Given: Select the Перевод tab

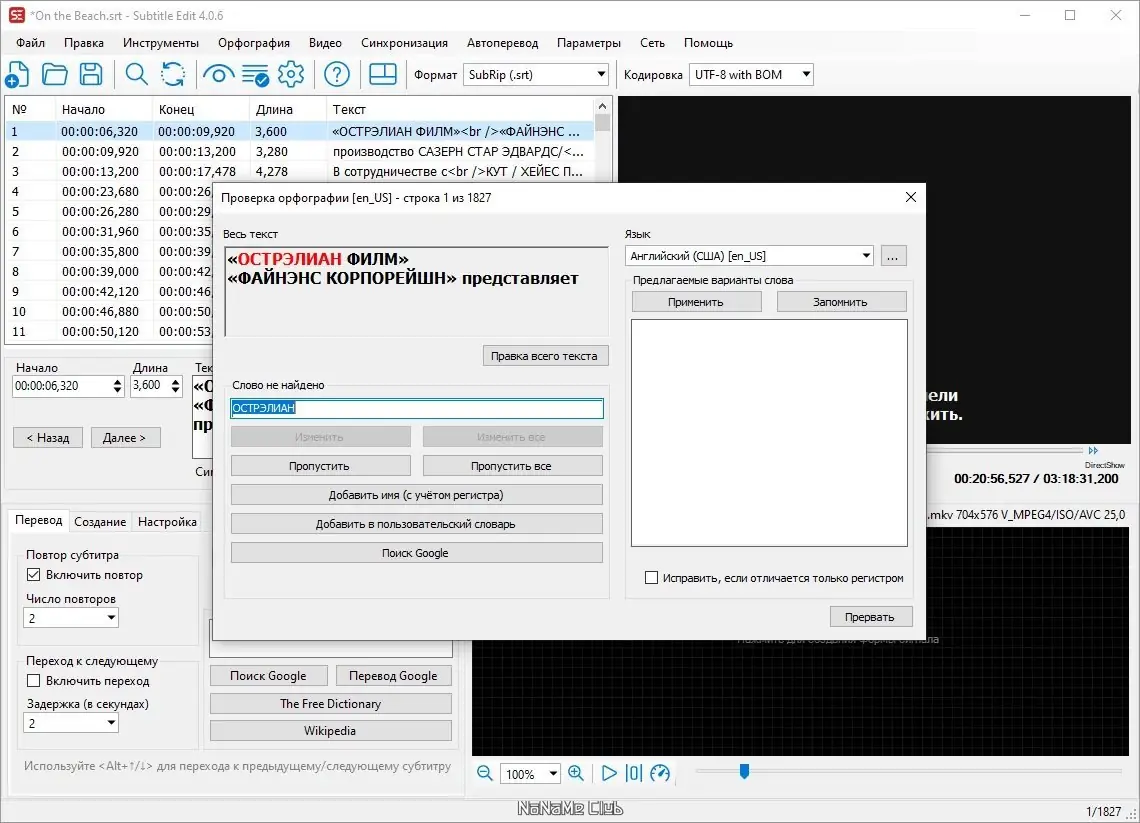Looking at the screenshot, I should [39, 521].
